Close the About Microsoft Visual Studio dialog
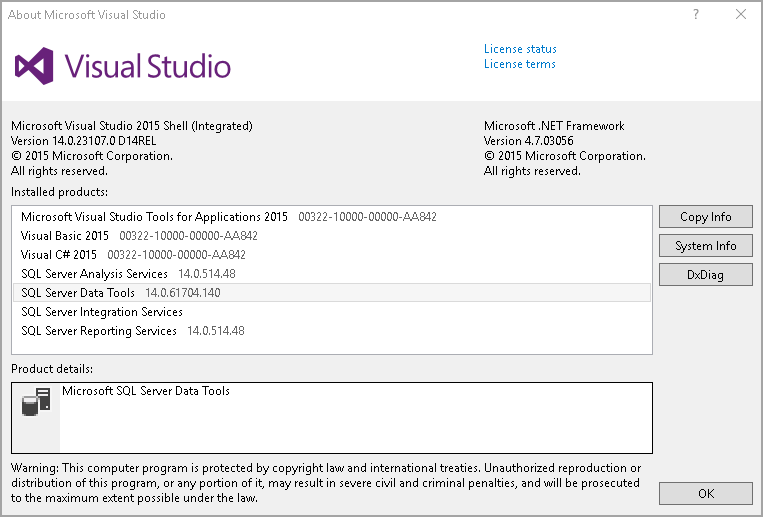The height and width of the screenshot is (517, 763). coord(740,15)
